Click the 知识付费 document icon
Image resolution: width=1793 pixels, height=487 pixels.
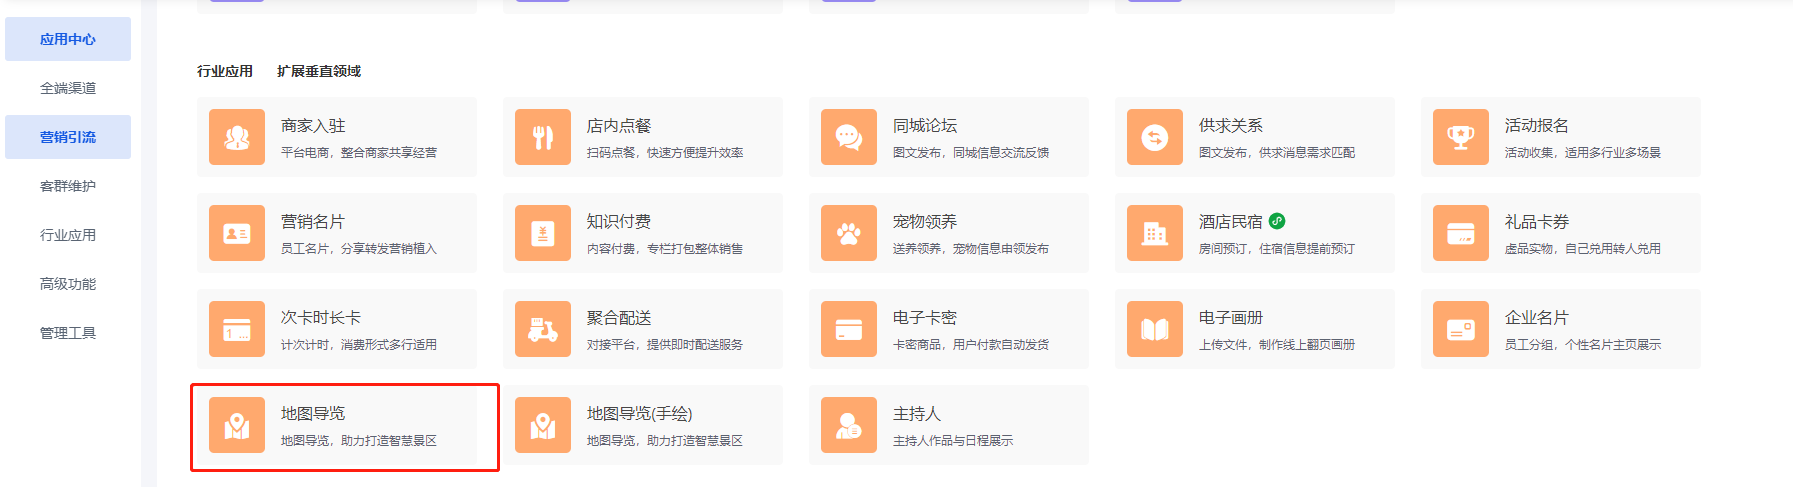[543, 233]
